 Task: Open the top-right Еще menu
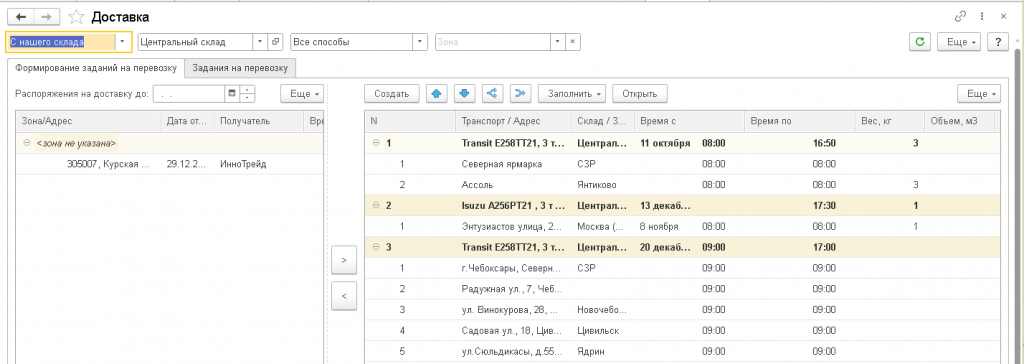click(959, 42)
